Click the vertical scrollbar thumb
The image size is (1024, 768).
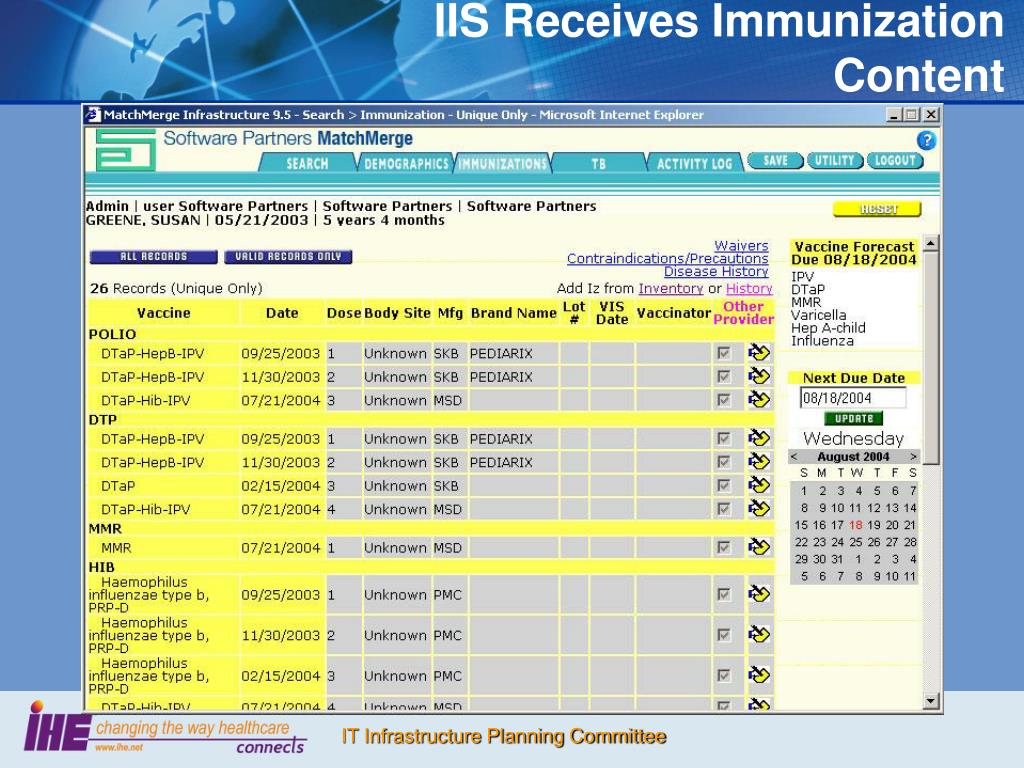(931, 359)
